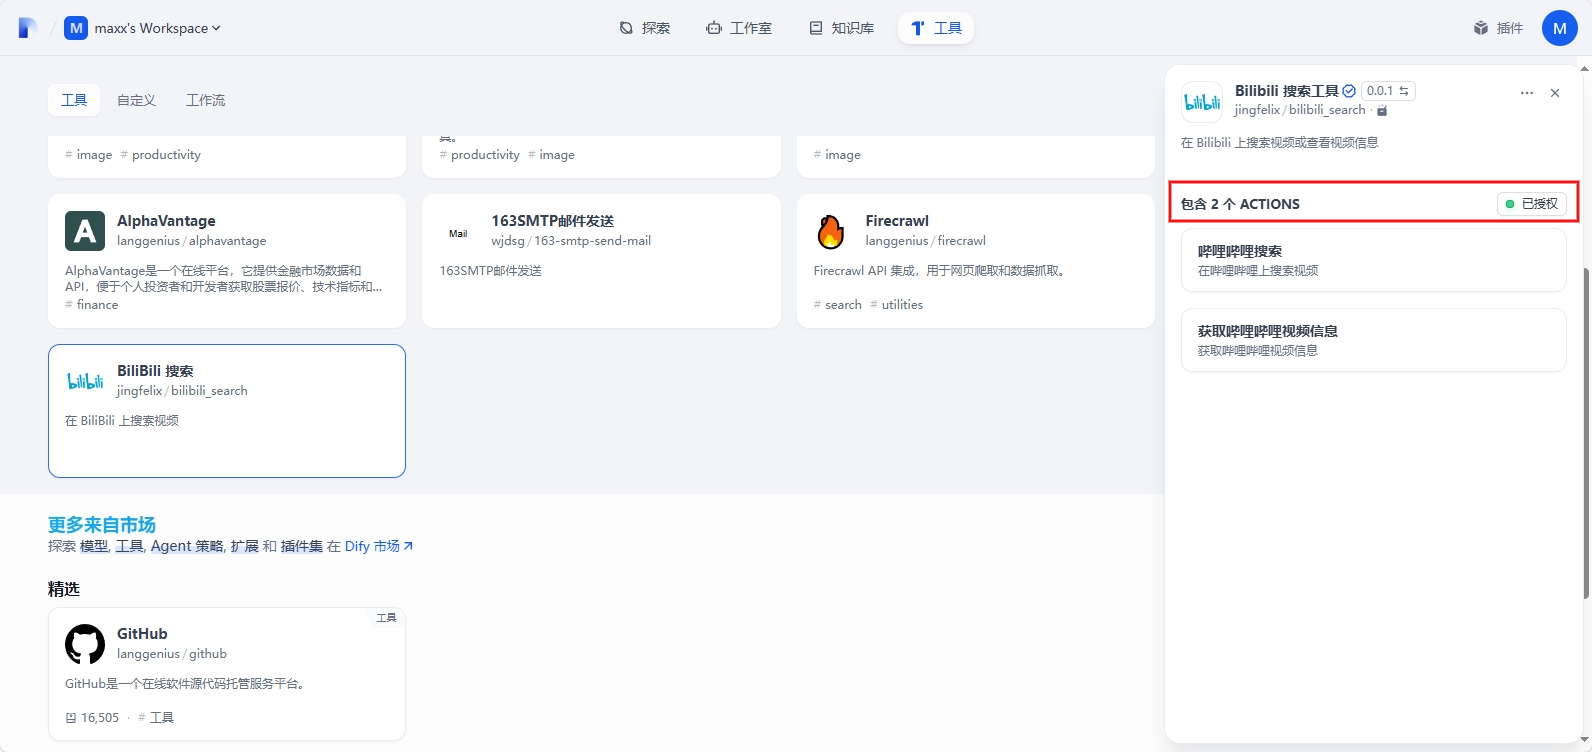Viewport: 1592px width, 752px height.
Task: Click langgenius/firecrawl author text
Action: pos(926,241)
